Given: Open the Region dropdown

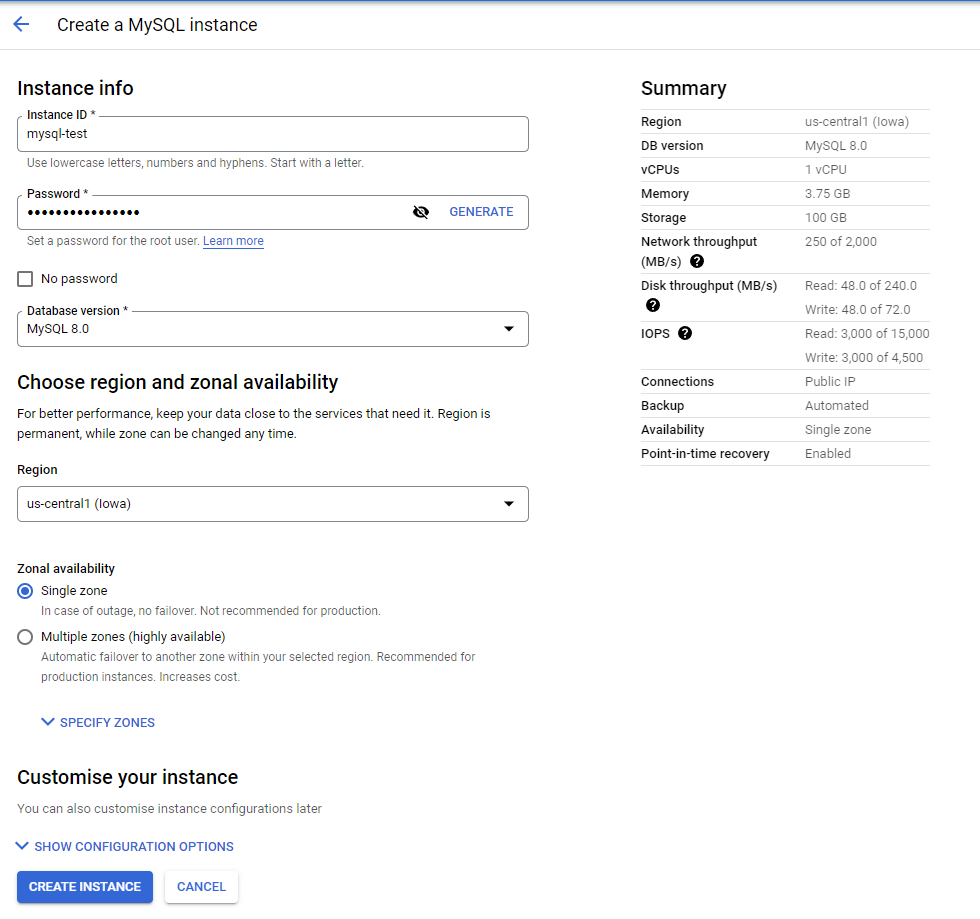Looking at the screenshot, I should pyautogui.click(x=272, y=504).
